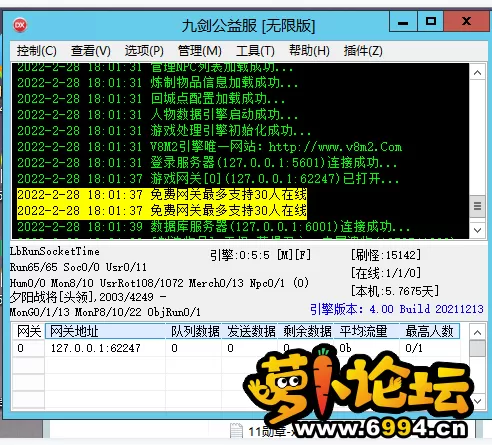Minimize the 九剑公益服 window
The height and width of the screenshot is (445, 492).
[403, 22]
